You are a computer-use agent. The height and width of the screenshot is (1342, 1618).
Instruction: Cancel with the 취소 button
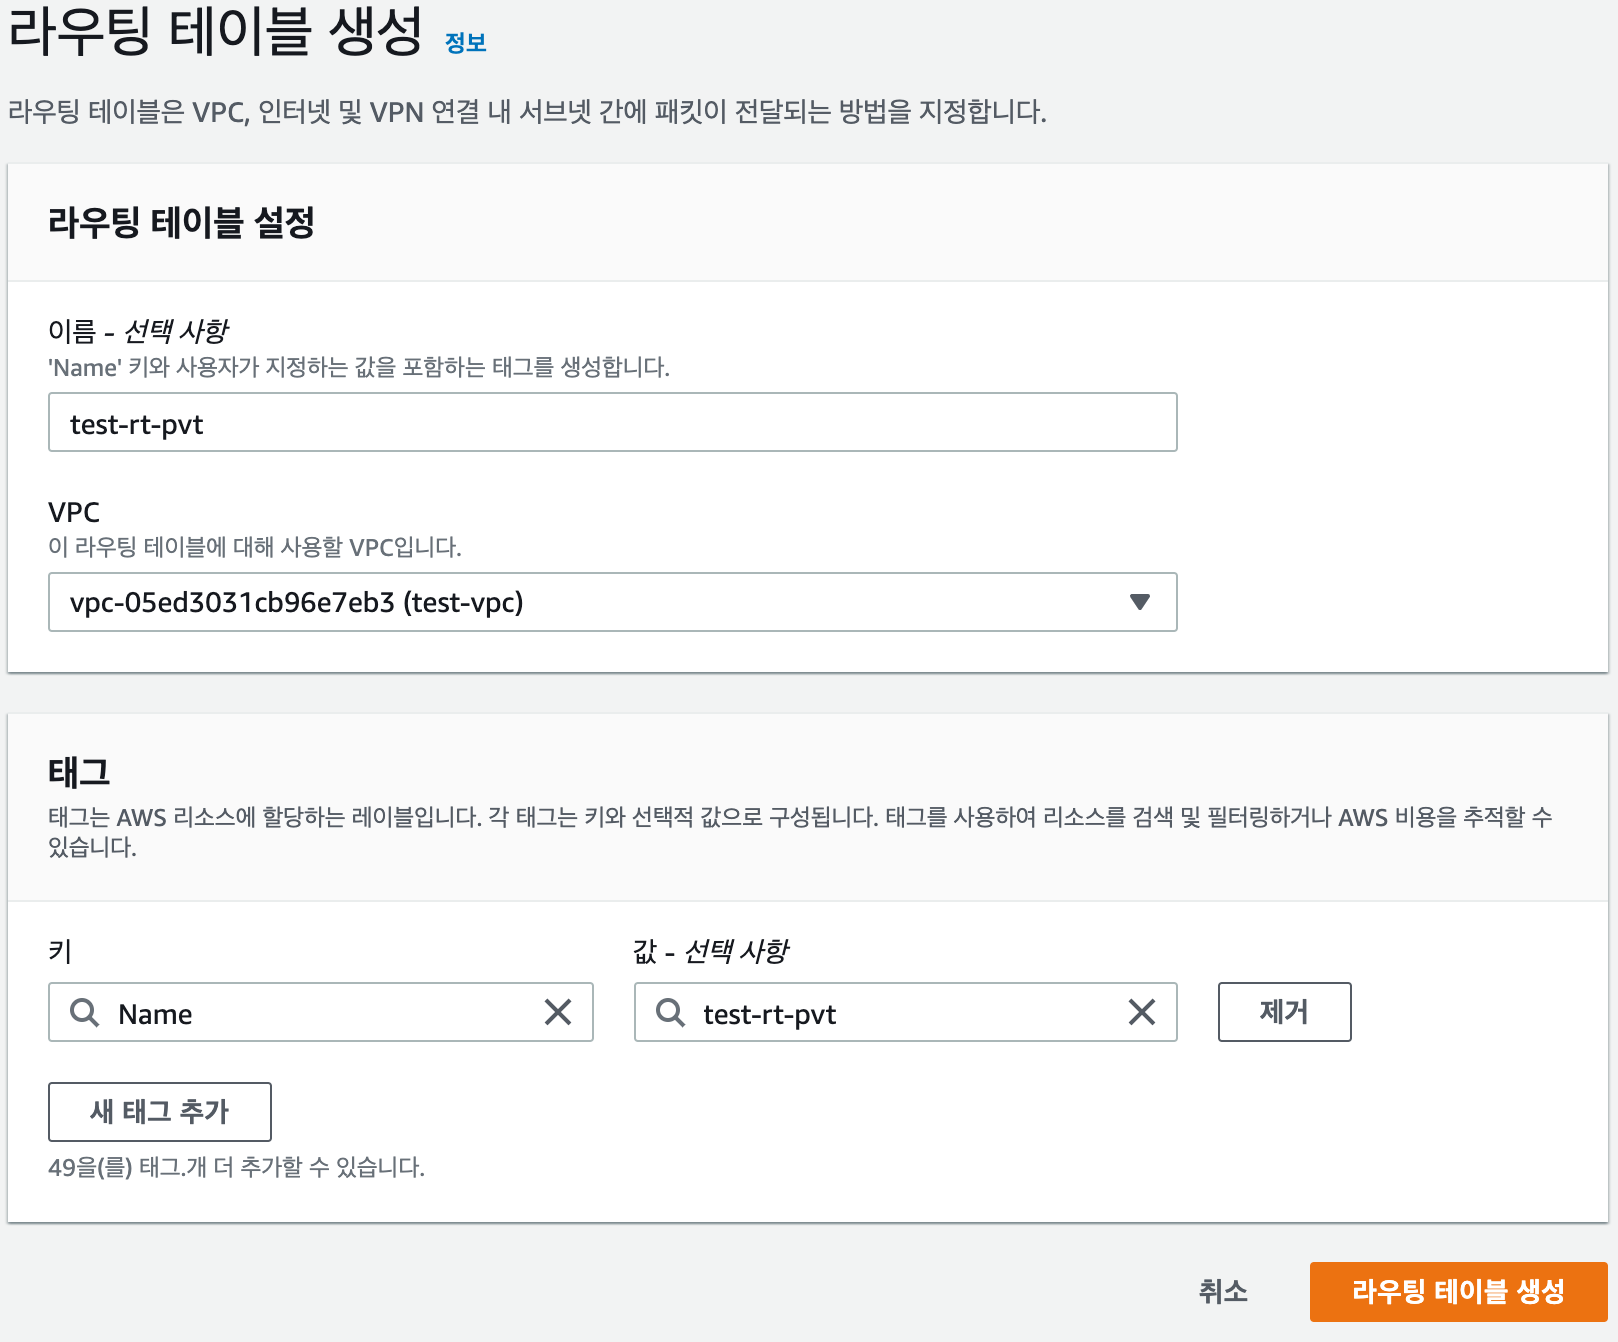point(1223,1292)
